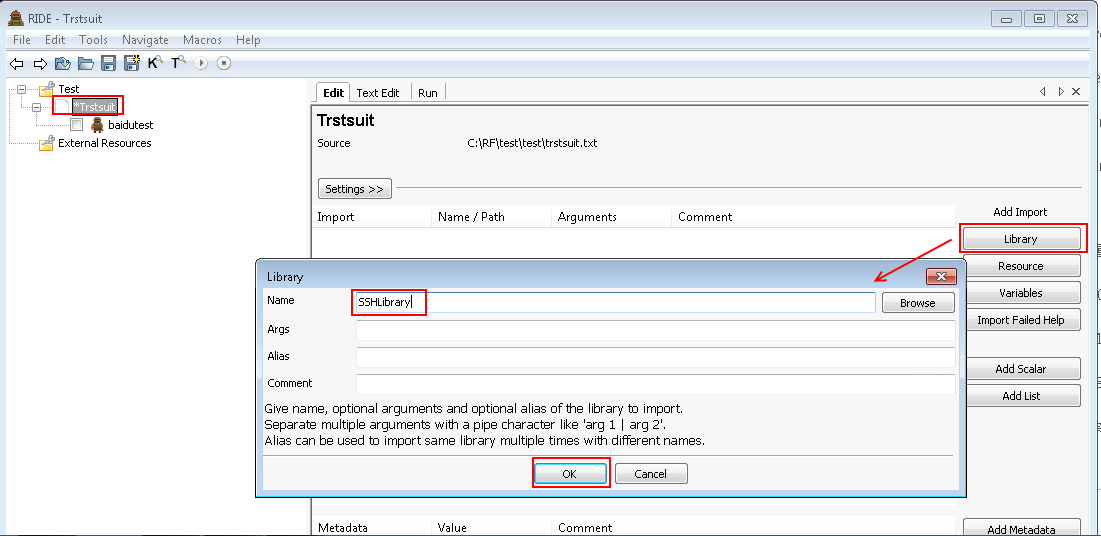Click the Args input field
The width and height of the screenshot is (1101, 536).
pos(656,330)
